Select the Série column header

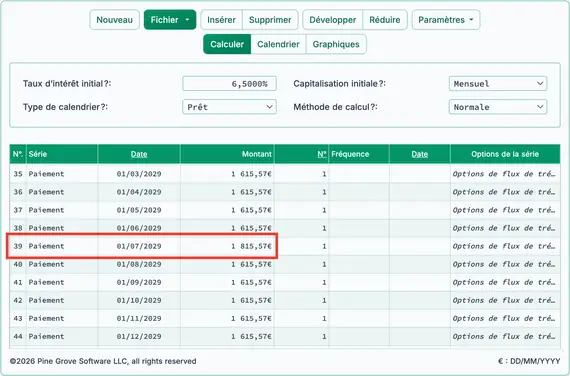coord(62,154)
